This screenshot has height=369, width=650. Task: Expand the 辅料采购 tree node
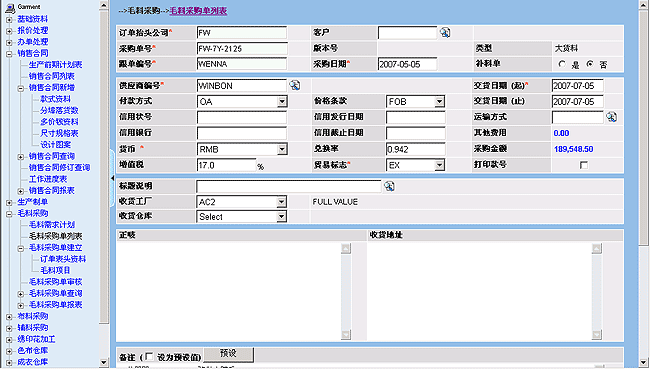(9, 328)
